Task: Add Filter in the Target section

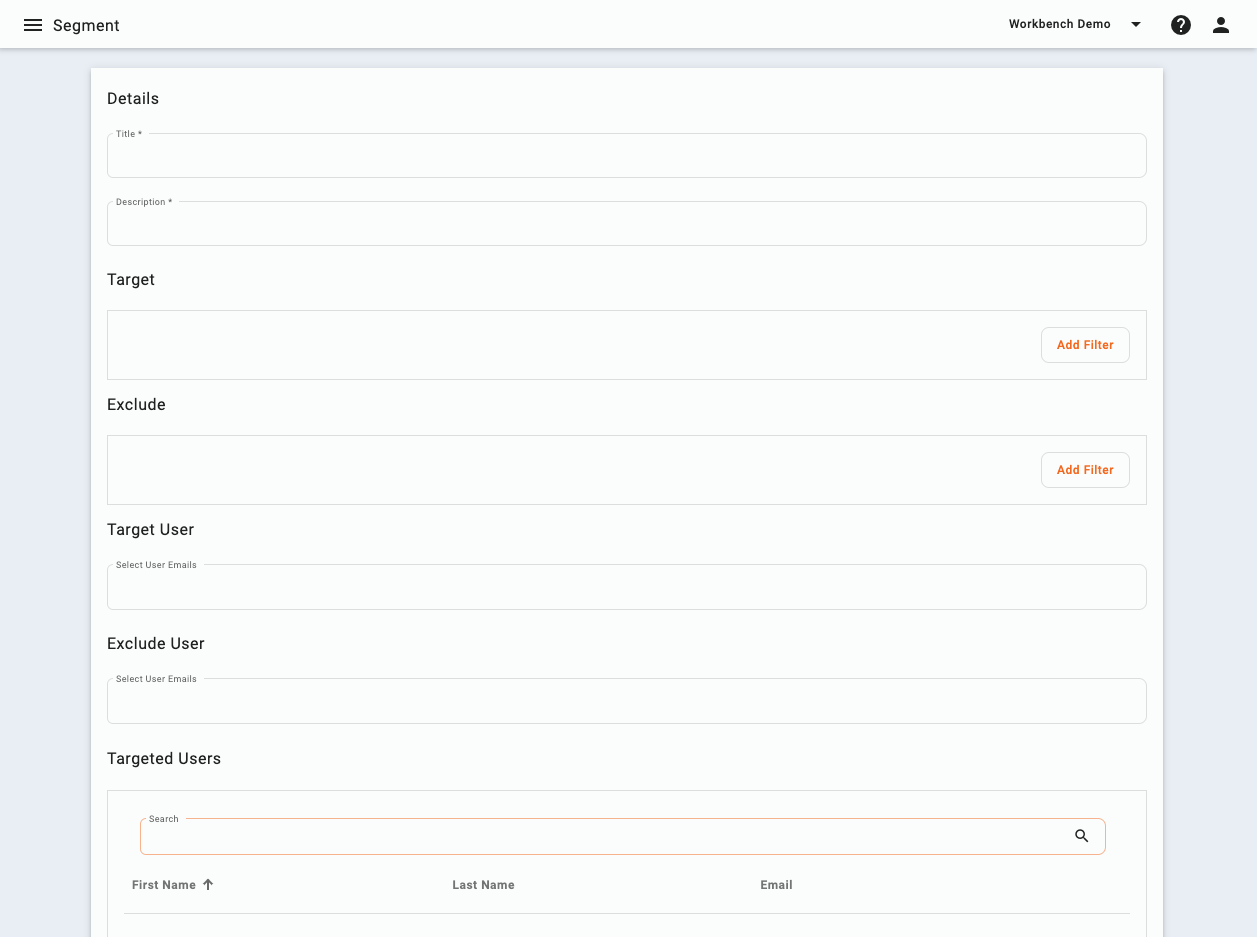Action: [x=1085, y=344]
